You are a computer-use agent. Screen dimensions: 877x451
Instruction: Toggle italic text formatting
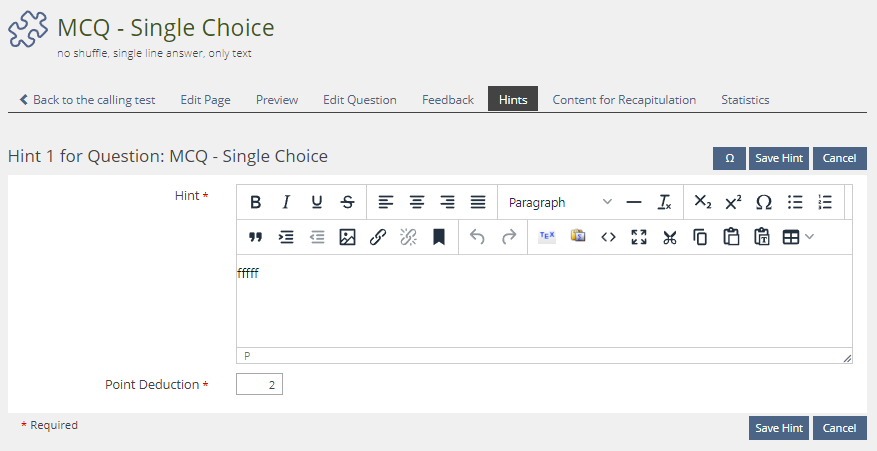286,202
